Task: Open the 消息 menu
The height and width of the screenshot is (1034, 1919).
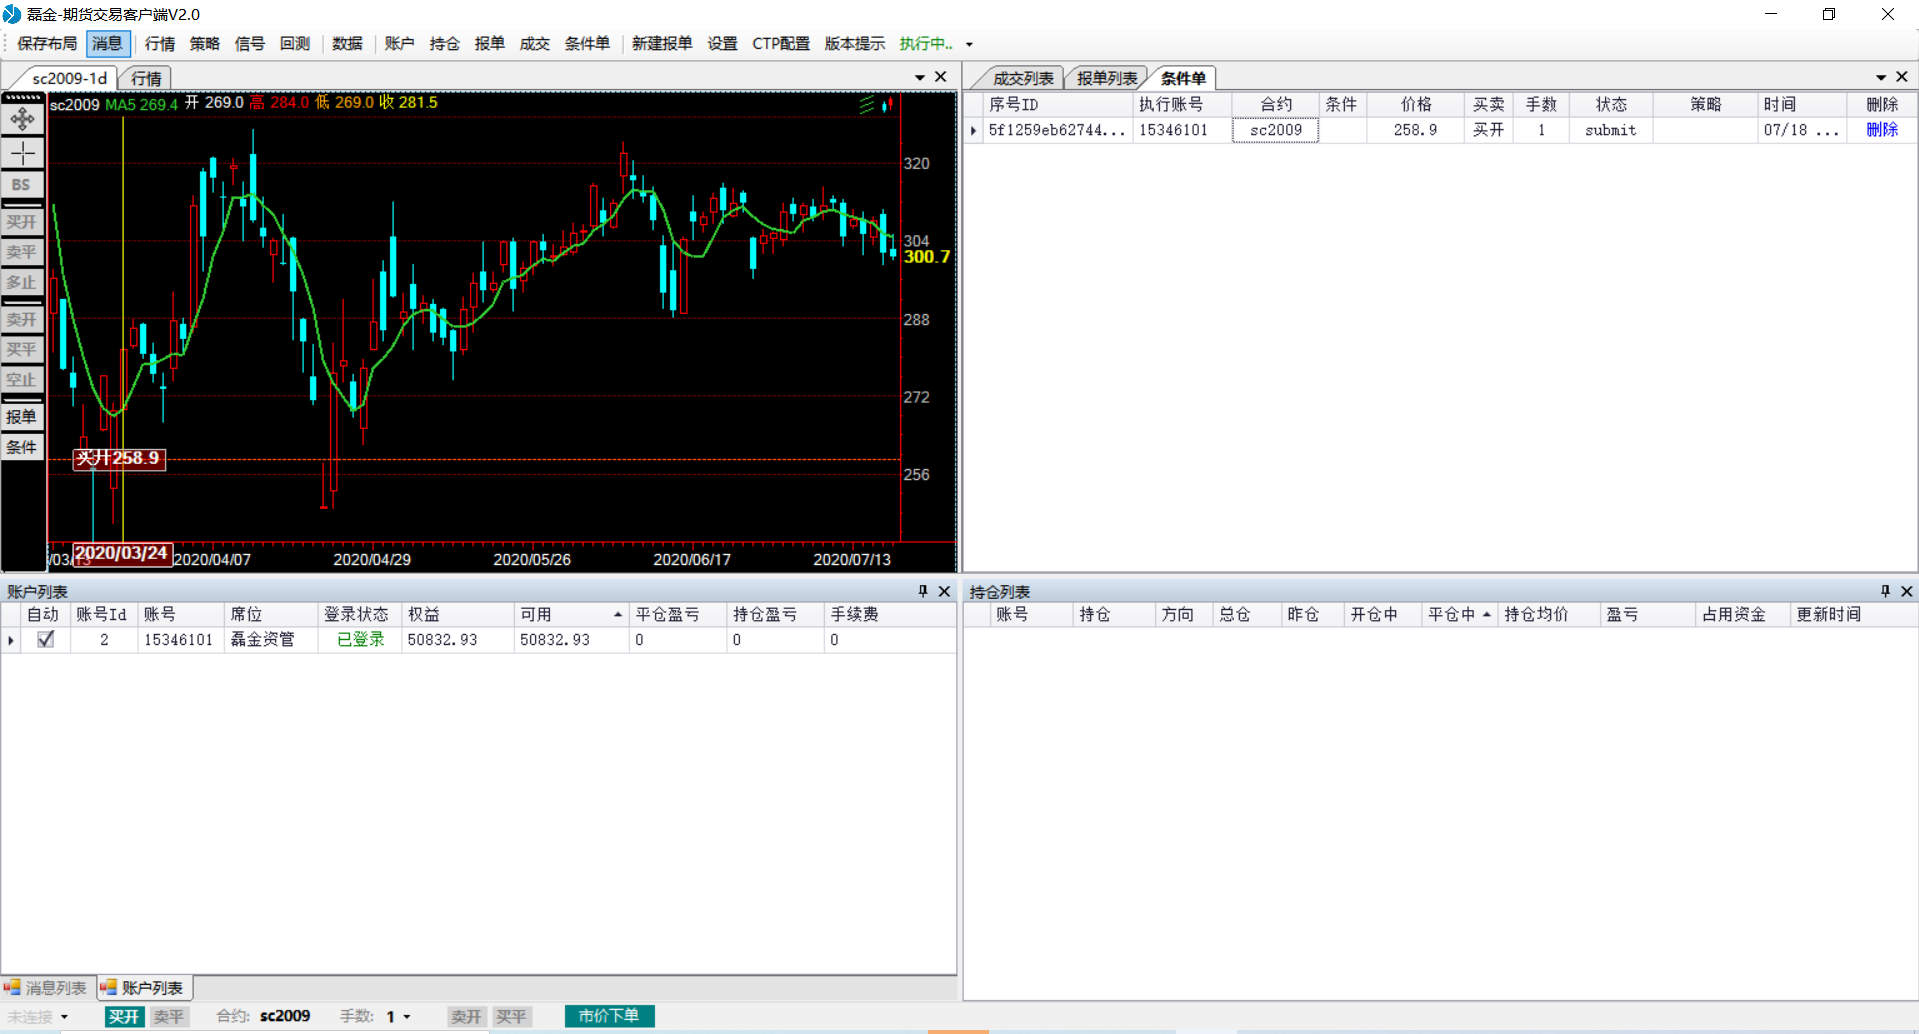Action: [108, 44]
